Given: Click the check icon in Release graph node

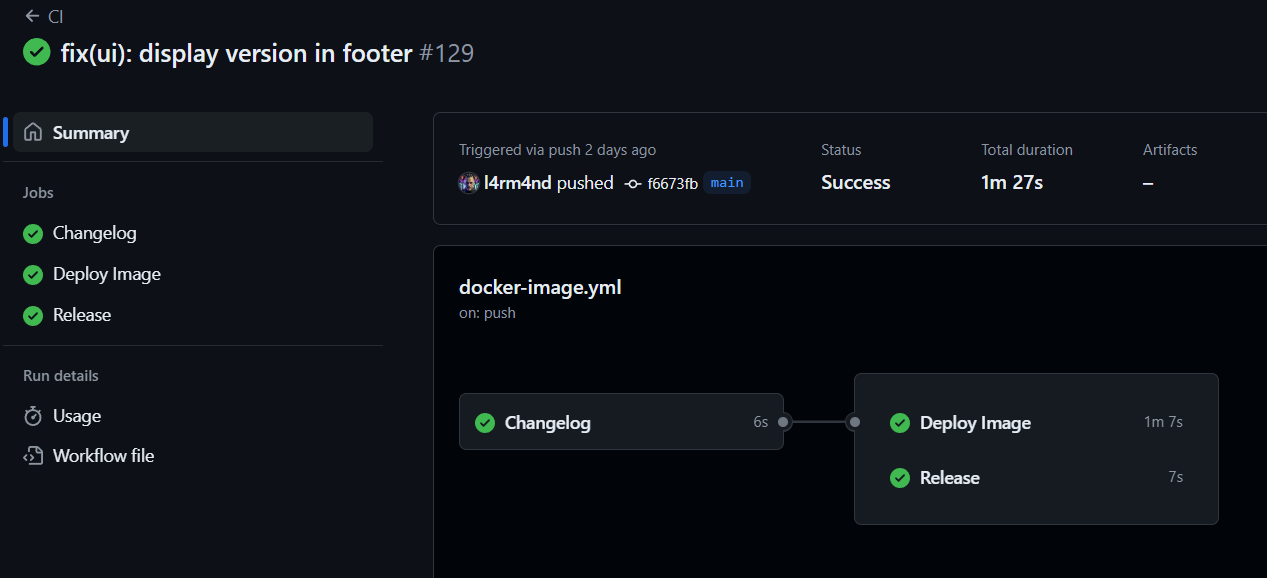Looking at the screenshot, I should [899, 478].
